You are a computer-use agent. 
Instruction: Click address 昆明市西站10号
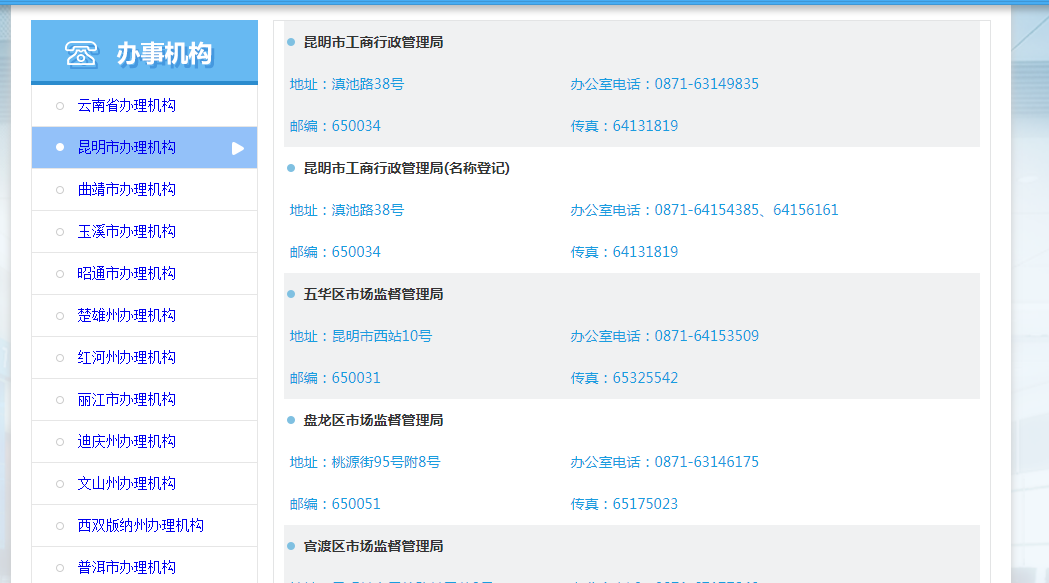[x=382, y=336]
